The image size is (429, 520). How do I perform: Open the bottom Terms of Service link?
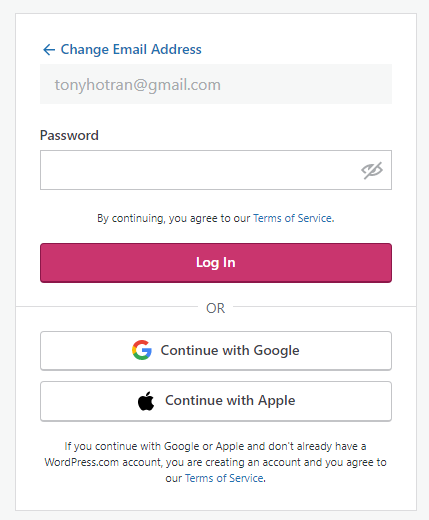click(x=224, y=478)
